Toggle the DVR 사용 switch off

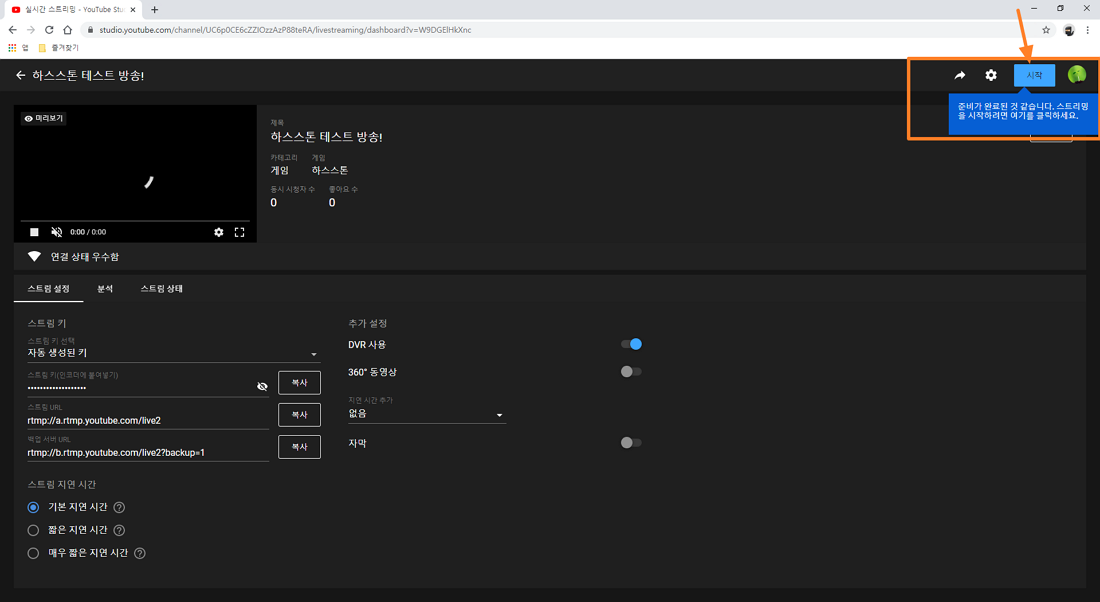click(x=631, y=344)
